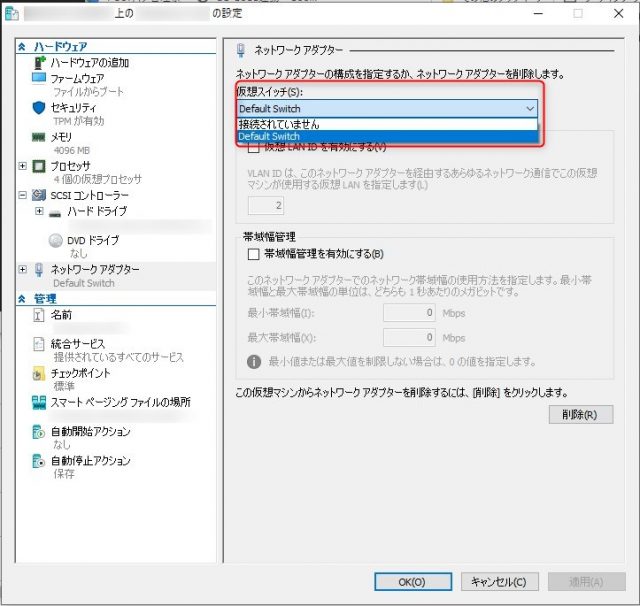
Task: Click the Processor icon
Action: (39, 166)
